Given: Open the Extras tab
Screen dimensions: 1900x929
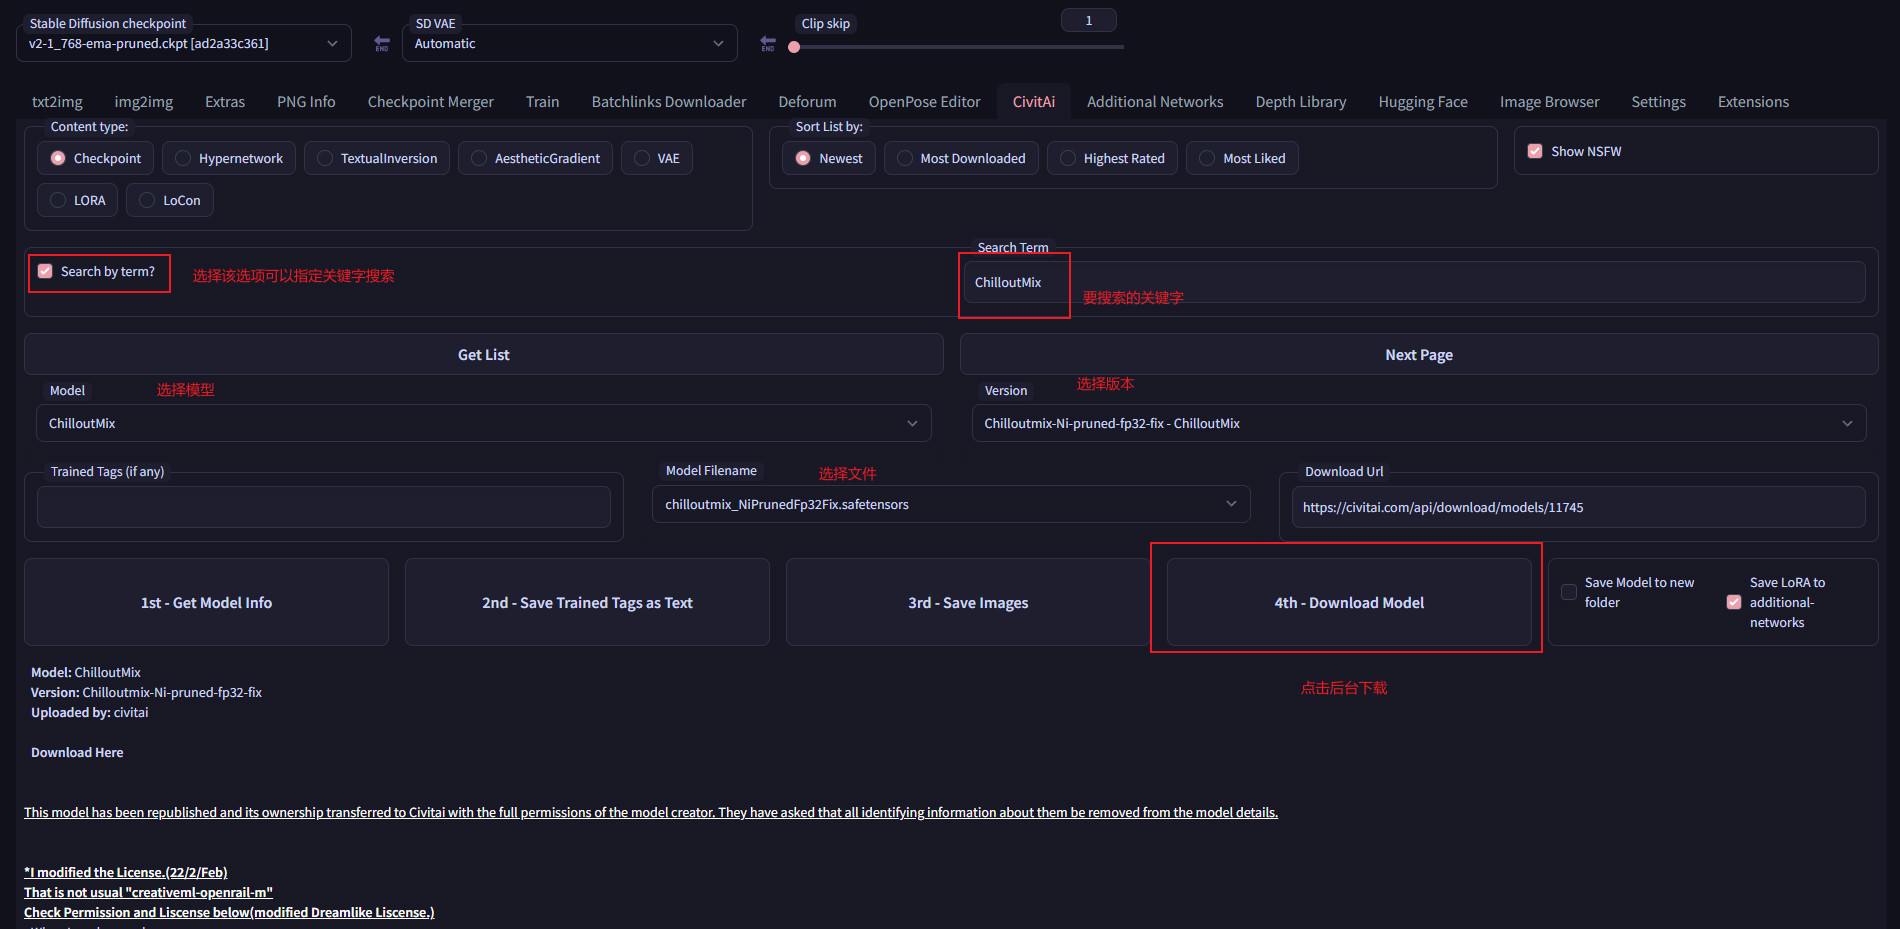Looking at the screenshot, I should 225,102.
